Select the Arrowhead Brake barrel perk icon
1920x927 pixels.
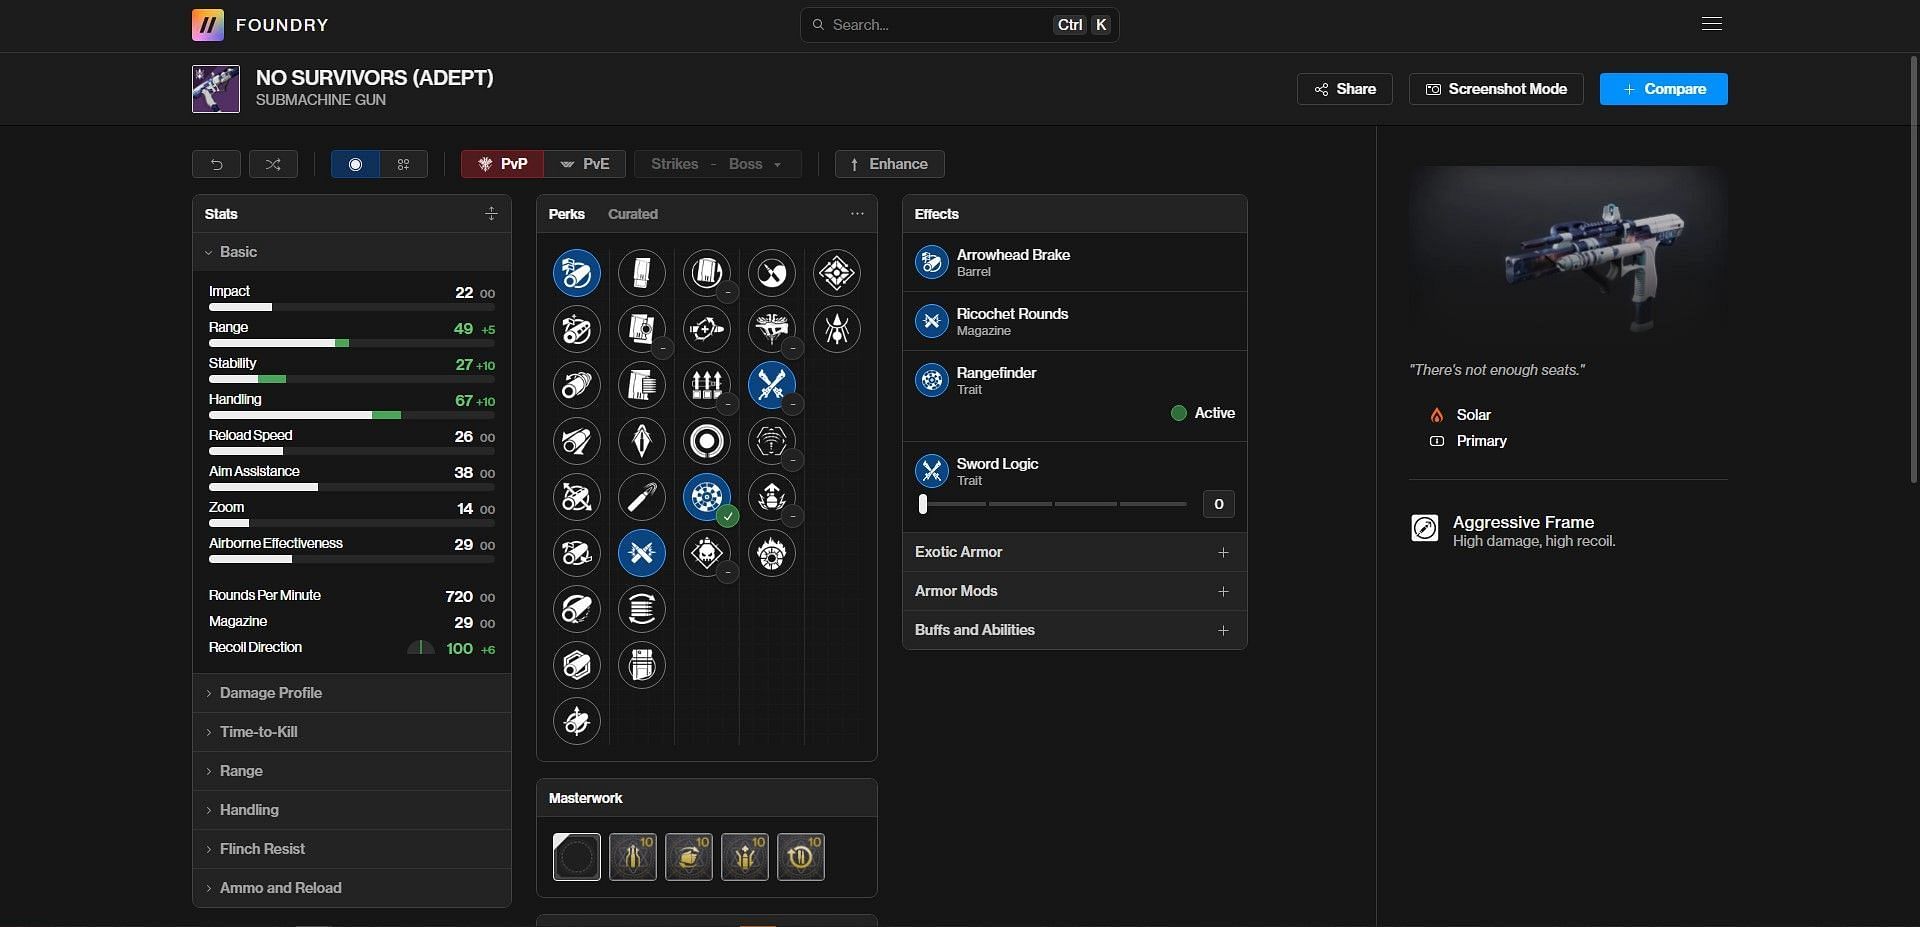pyautogui.click(x=577, y=273)
